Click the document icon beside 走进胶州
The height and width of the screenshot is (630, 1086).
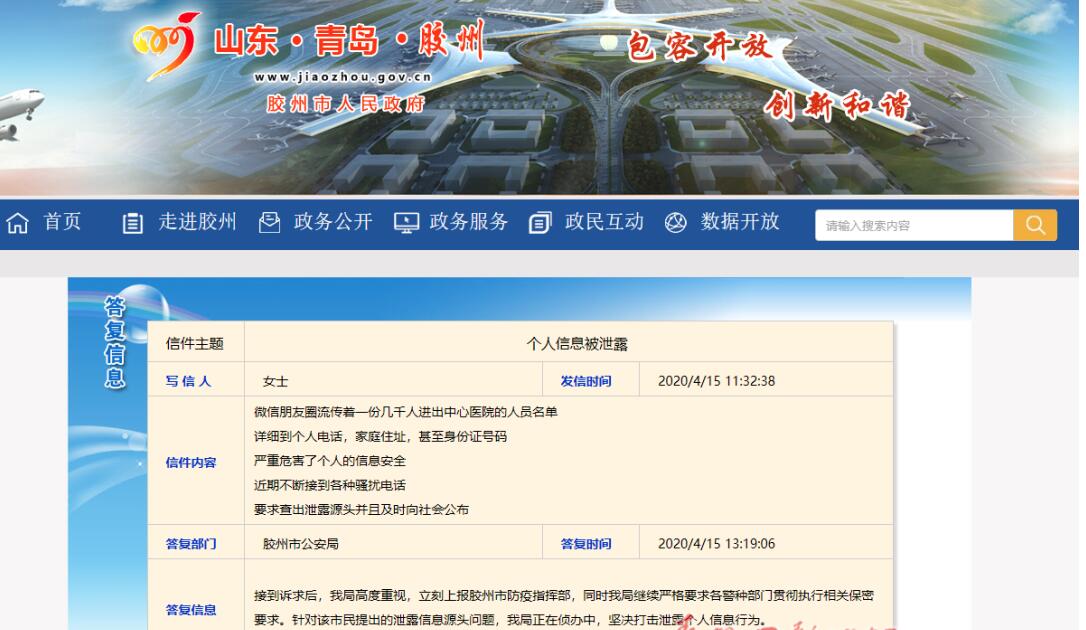(x=132, y=223)
